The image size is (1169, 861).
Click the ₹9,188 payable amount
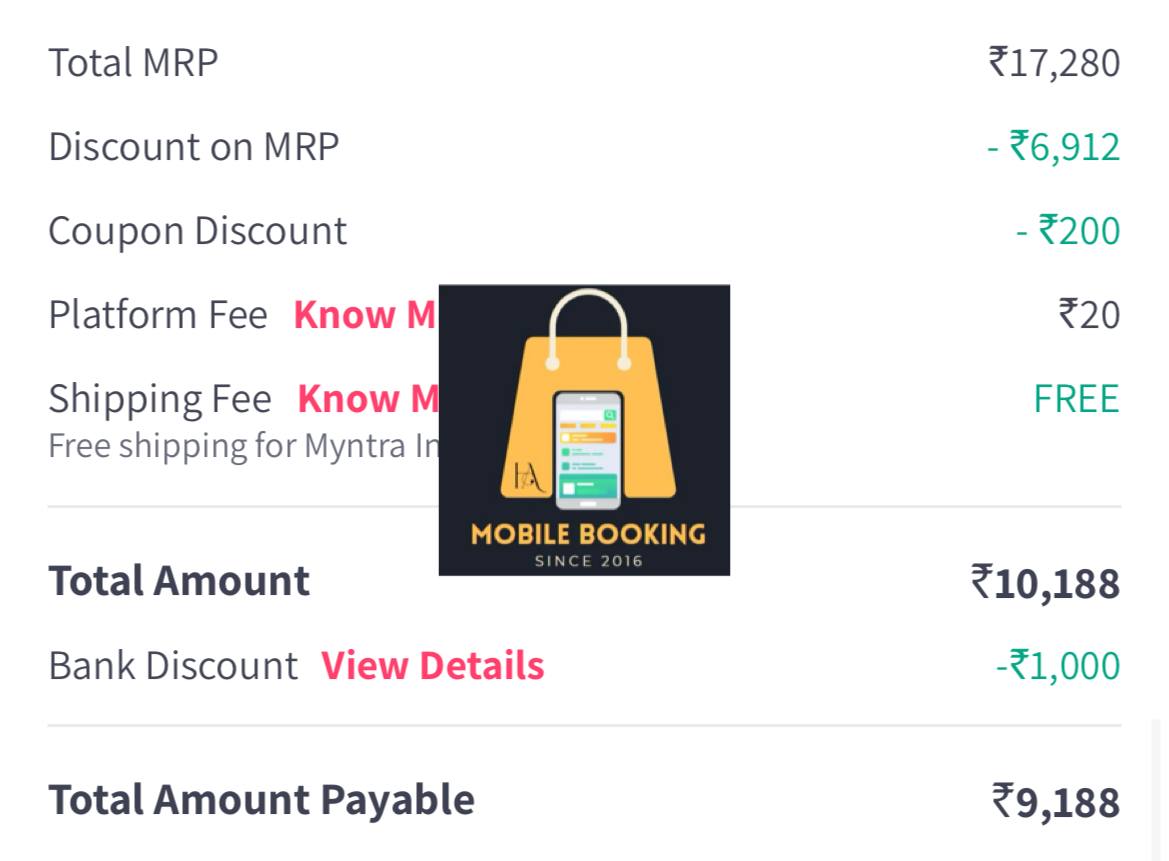click(x=1056, y=802)
